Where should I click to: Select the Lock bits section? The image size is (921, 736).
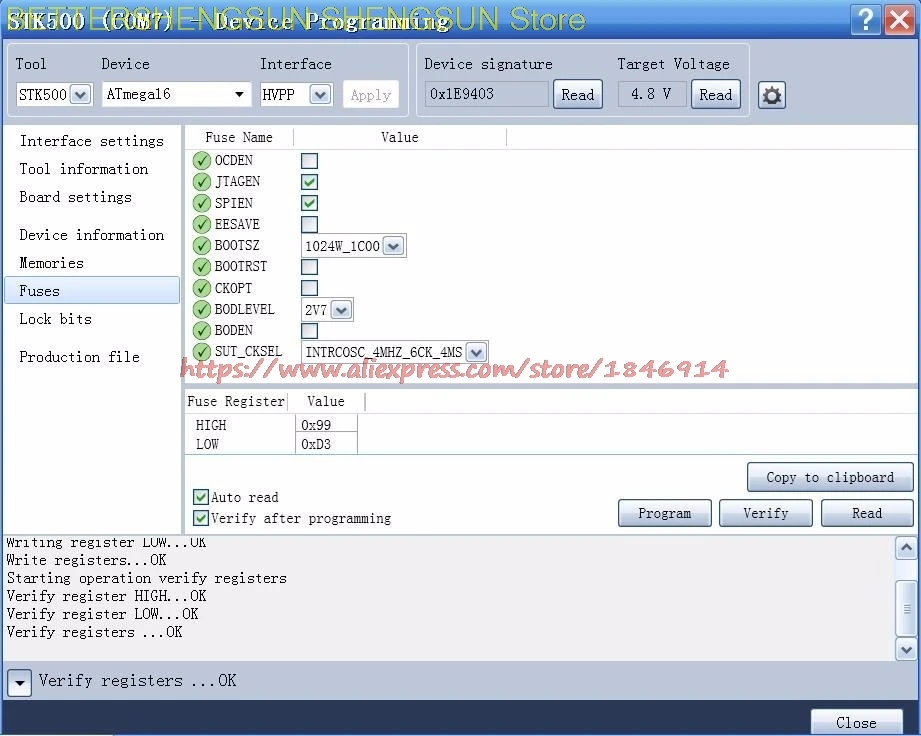click(x=56, y=319)
